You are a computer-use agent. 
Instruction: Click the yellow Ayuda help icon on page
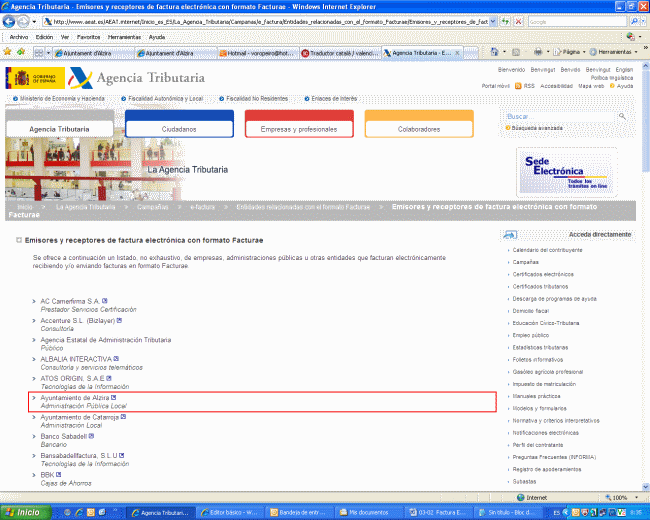pyautogui.click(x=612, y=86)
